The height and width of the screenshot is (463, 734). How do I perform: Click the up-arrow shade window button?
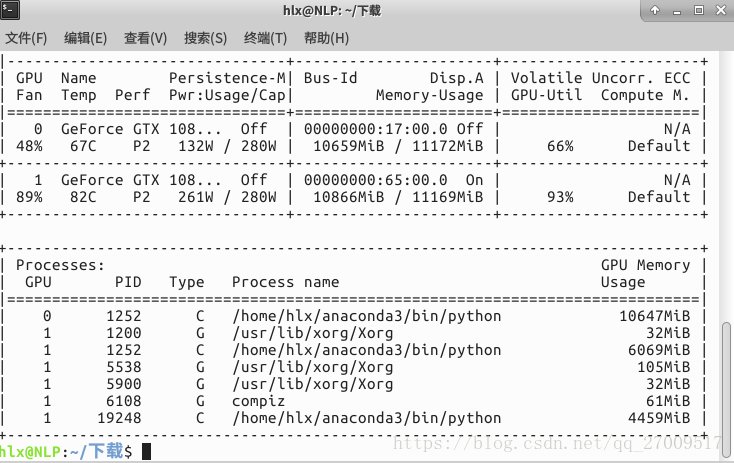(x=655, y=10)
